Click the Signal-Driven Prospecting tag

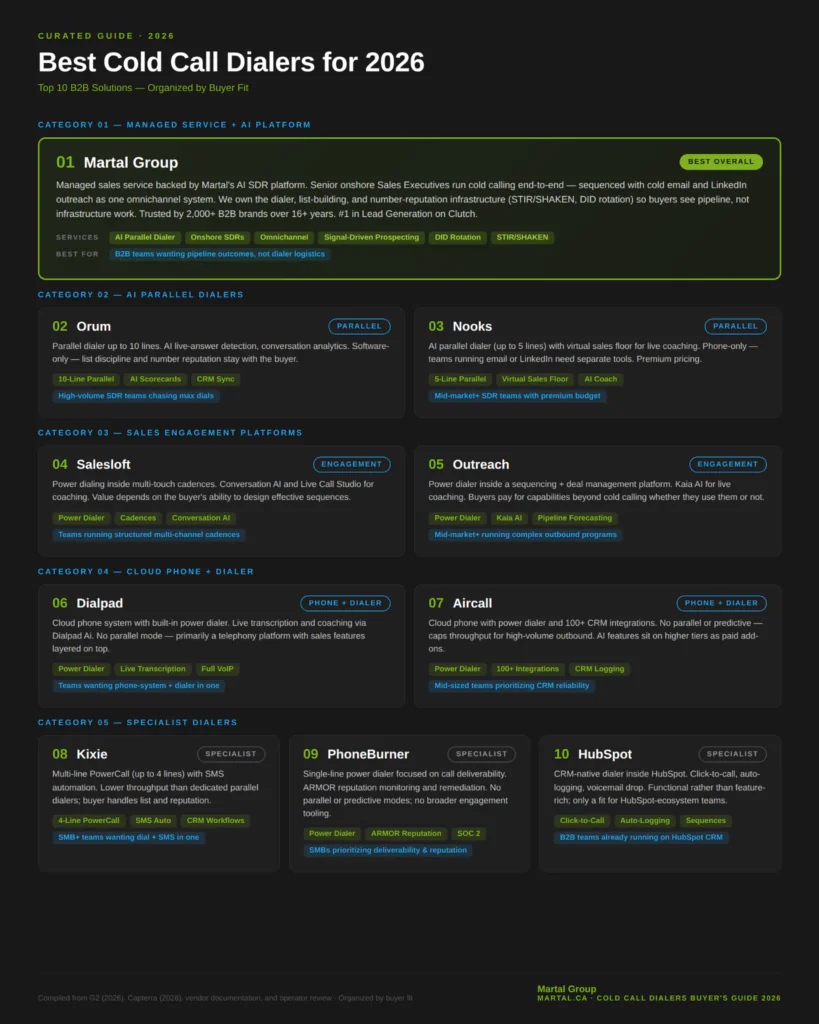tap(372, 237)
